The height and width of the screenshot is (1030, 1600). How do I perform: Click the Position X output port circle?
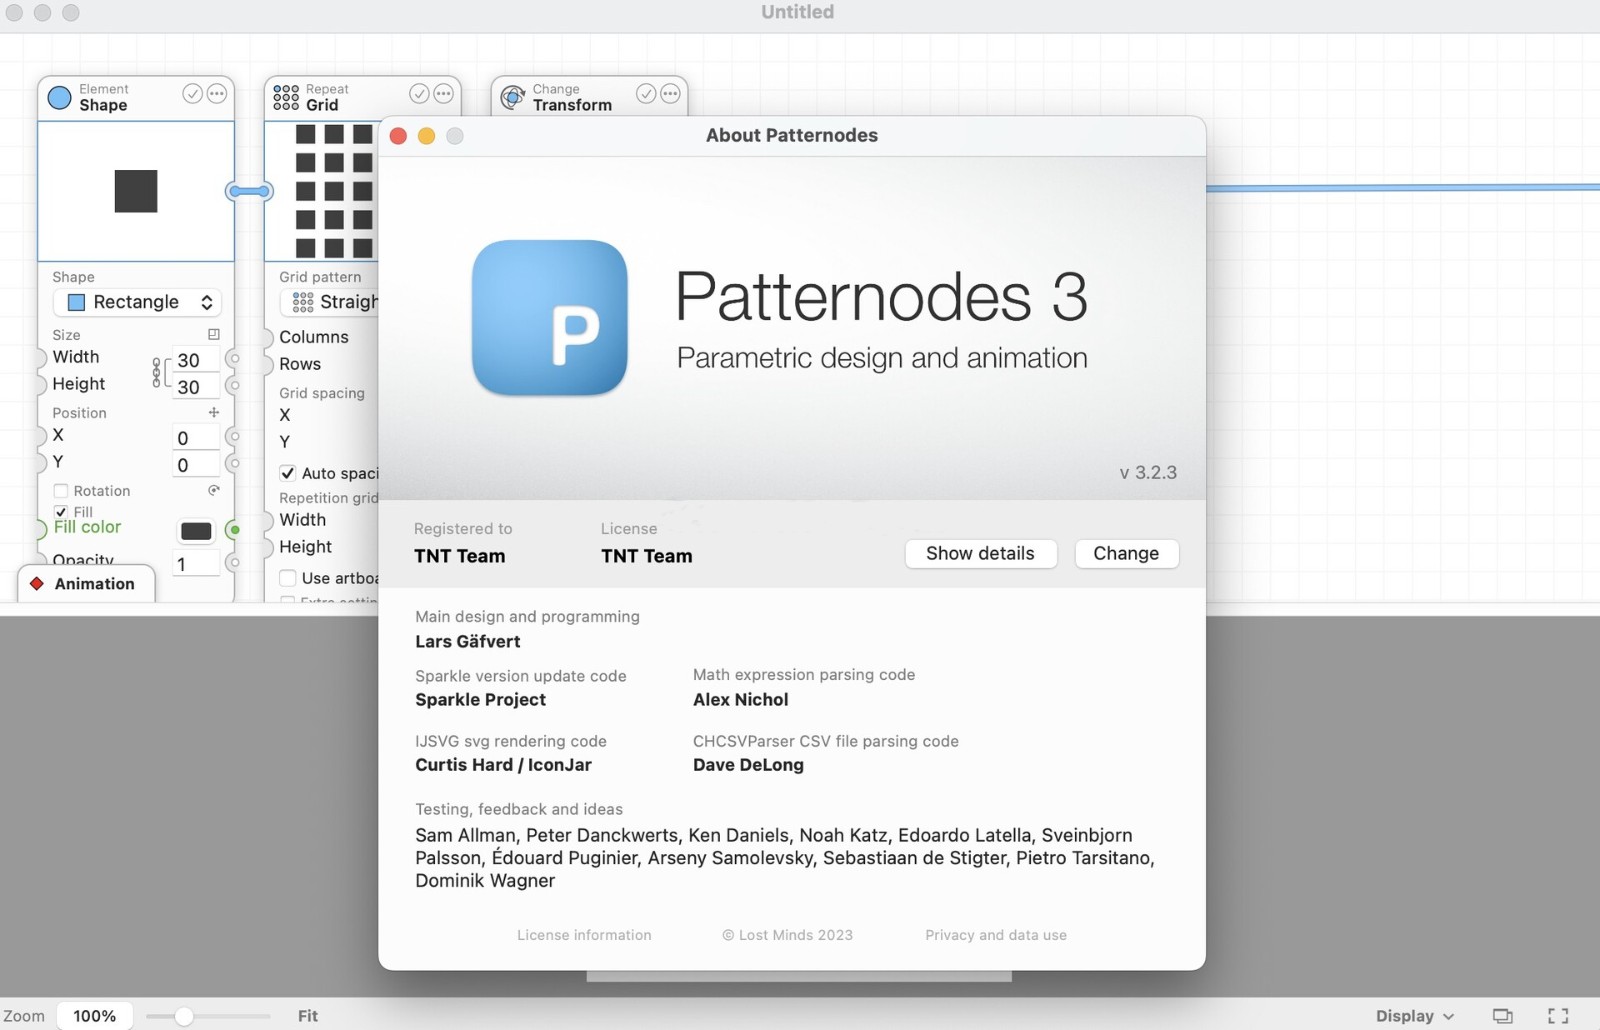tap(234, 436)
